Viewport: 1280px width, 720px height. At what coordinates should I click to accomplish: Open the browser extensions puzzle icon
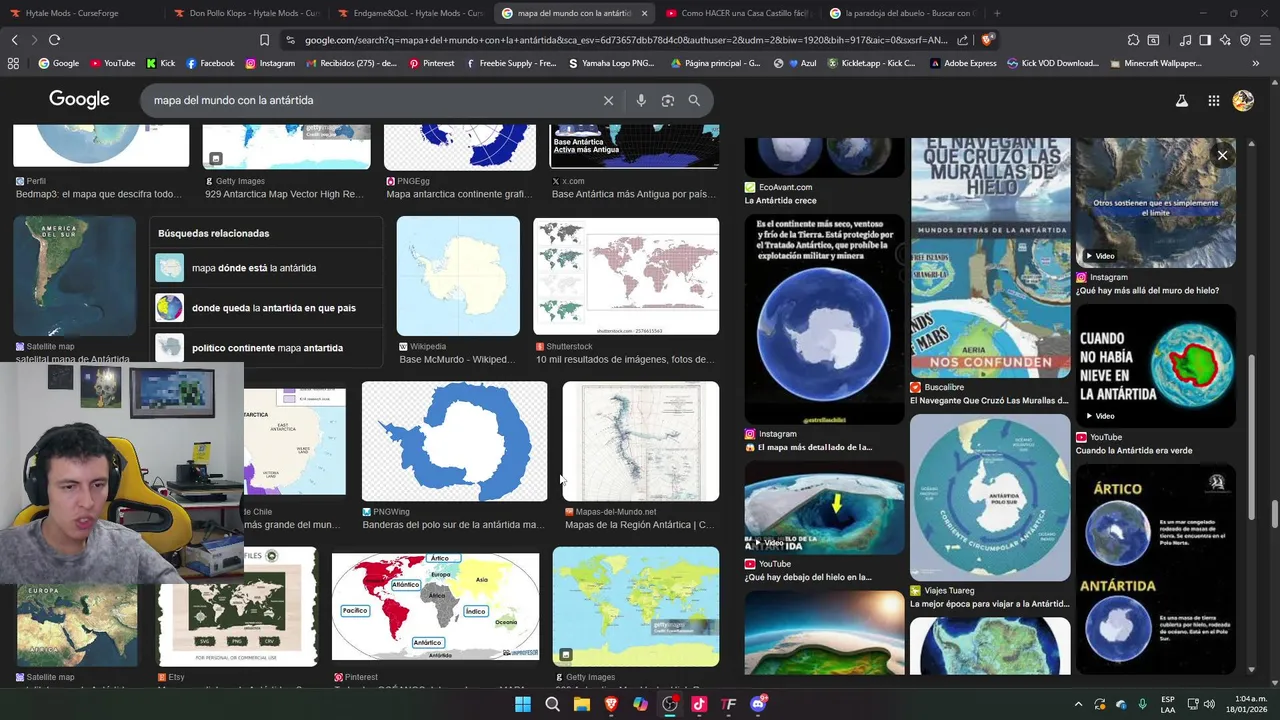point(1133,40)
